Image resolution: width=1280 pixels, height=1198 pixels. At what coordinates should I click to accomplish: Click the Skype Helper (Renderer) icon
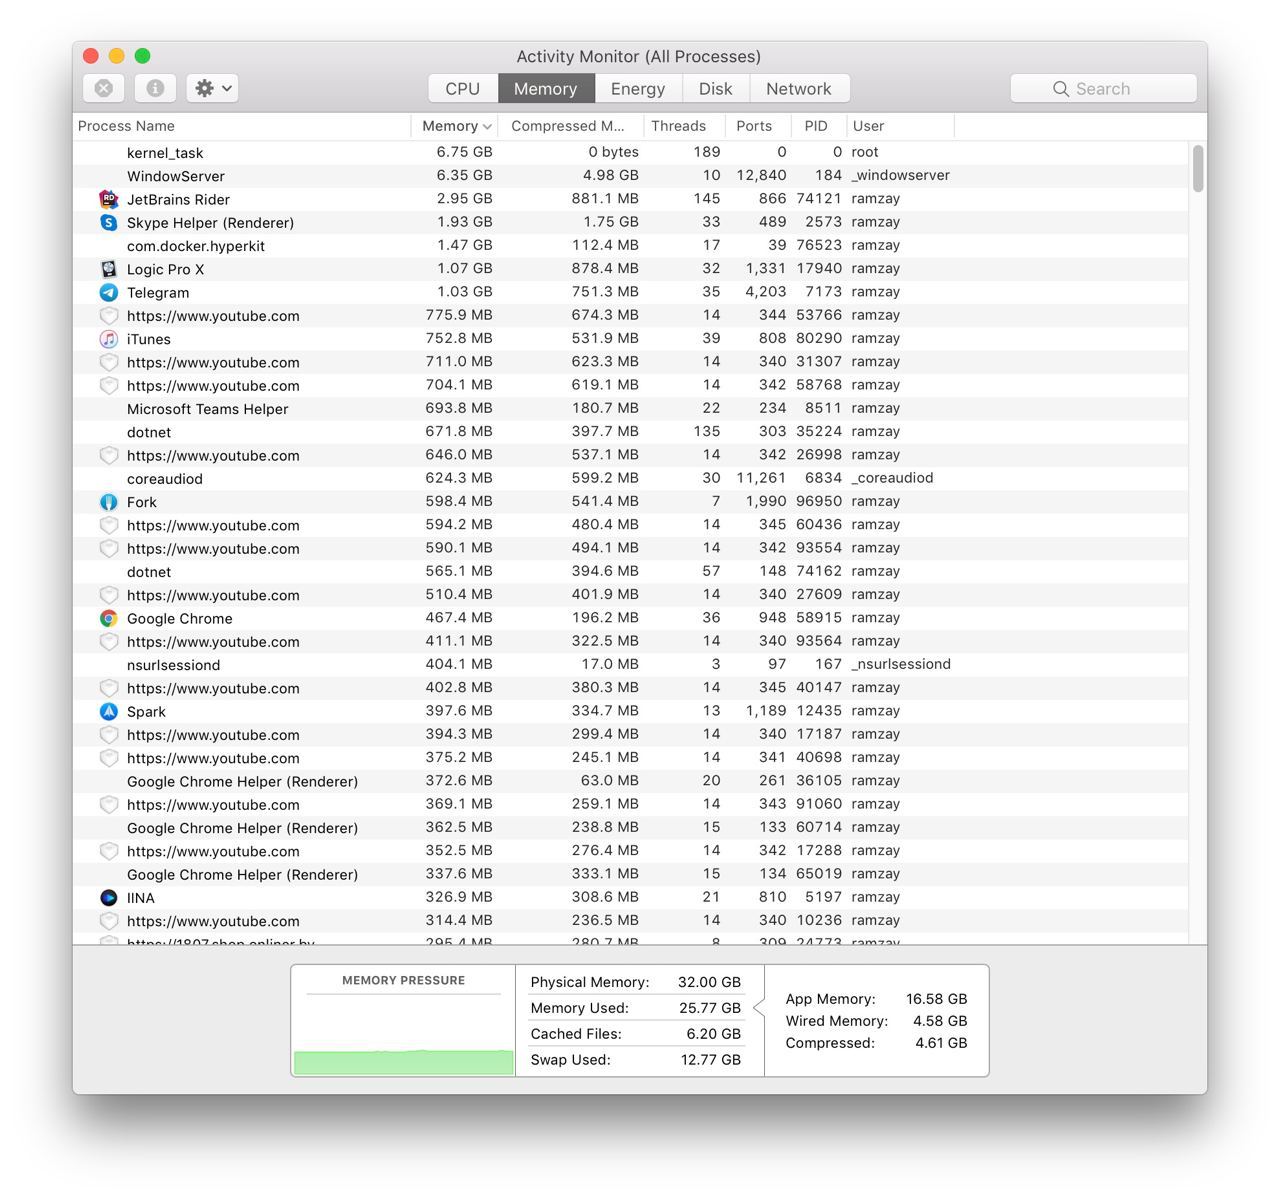109,222
